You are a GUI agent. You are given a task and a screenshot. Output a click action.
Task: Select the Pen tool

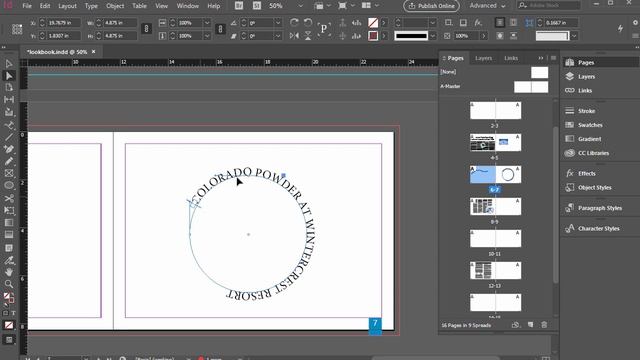[x=9, y=149]
